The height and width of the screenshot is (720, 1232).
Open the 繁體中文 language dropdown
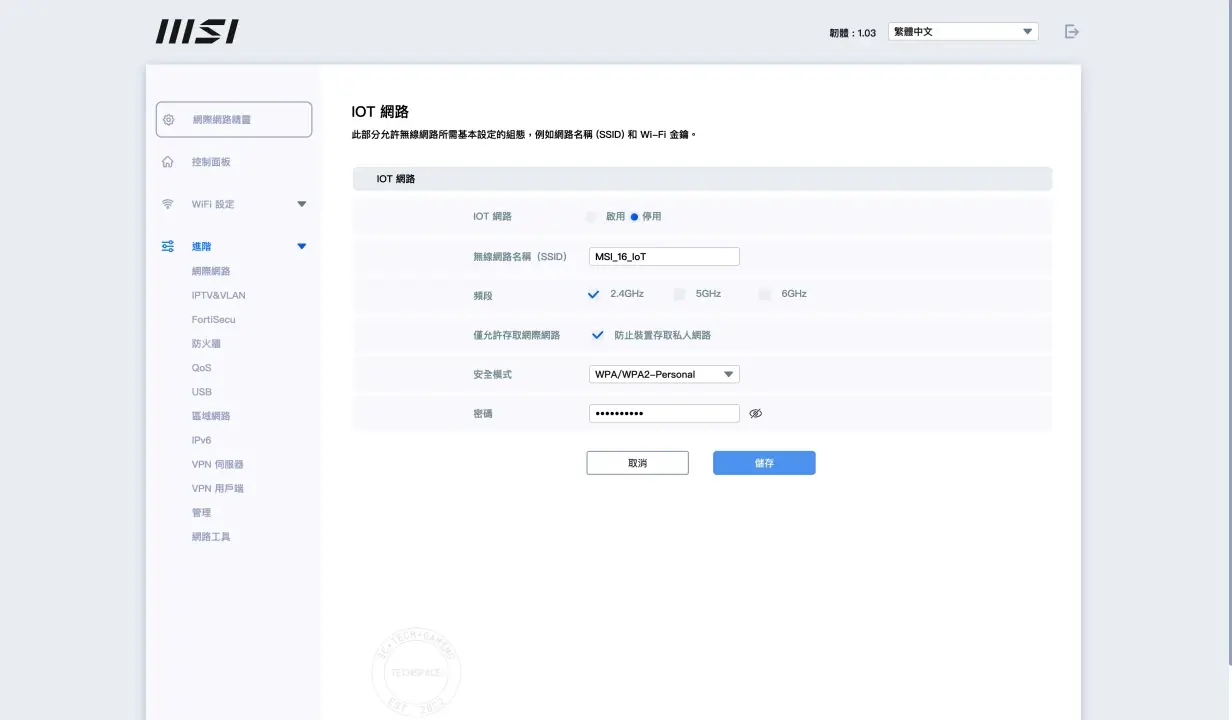coord(963,32)
